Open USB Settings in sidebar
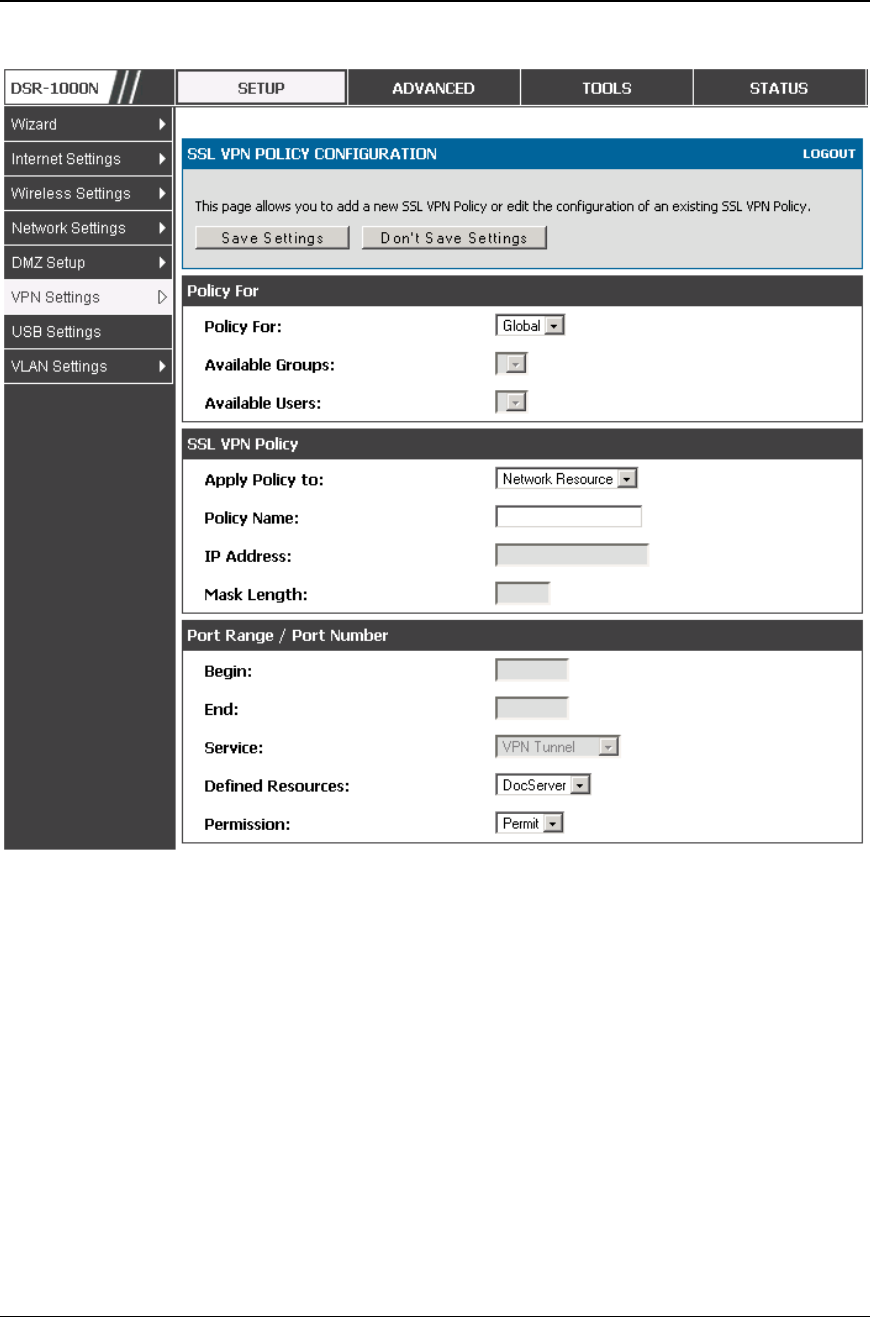Viewport: 870px width, 1317px height. click(88, 332)
